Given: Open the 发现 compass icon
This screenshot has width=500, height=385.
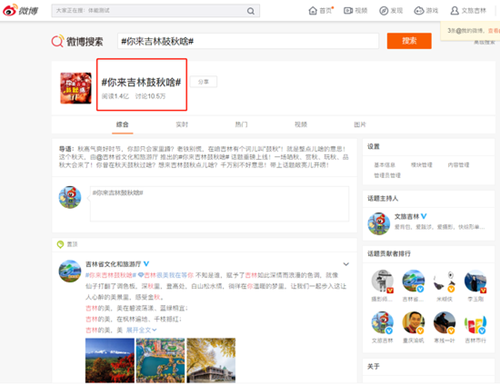Looking at the screenshot, I should (x=384, y=11).
